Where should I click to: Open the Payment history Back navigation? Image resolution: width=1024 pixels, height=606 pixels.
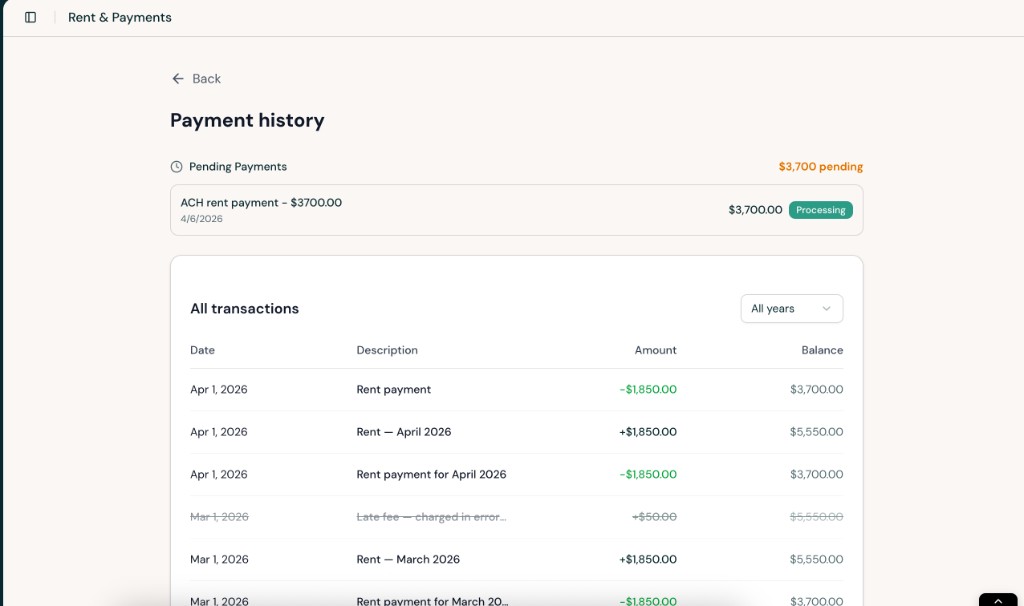[x=196, y=78]
